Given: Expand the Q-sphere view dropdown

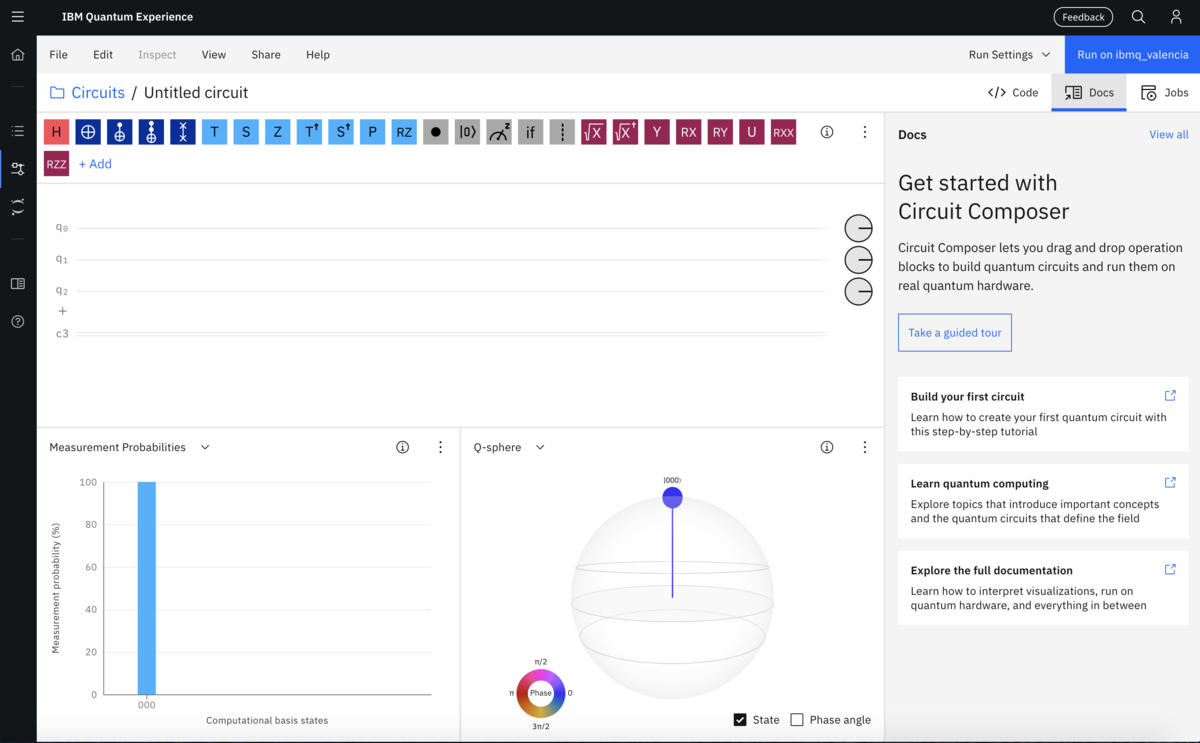Looking at the screenshot, I should tap(540, 447).
